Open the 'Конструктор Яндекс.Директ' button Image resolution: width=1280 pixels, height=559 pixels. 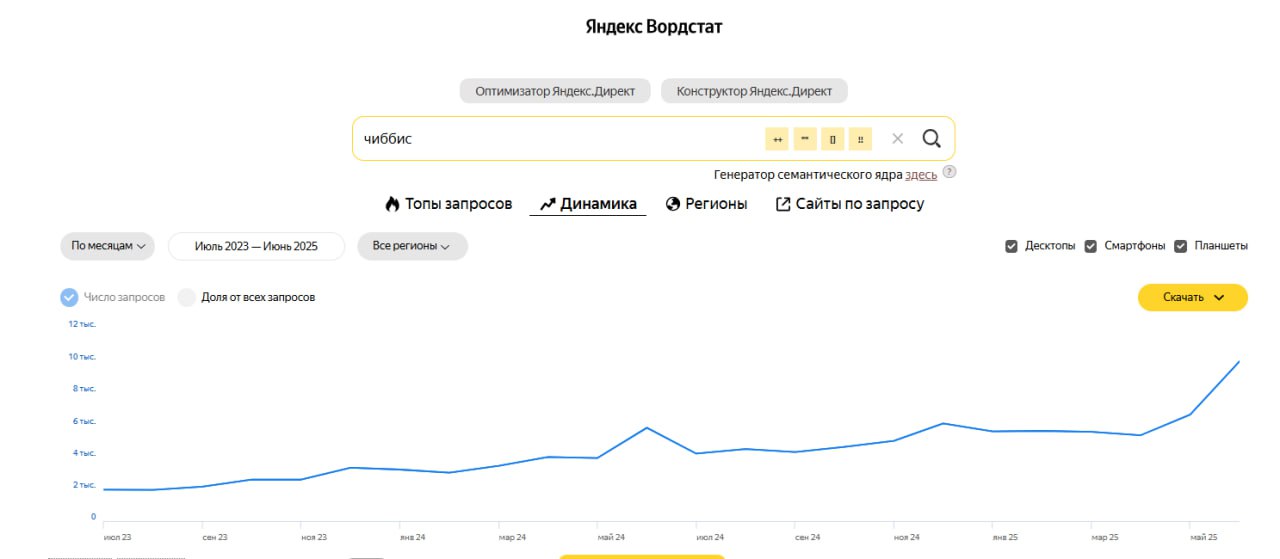pyautogui.click(x=754, y=91)
